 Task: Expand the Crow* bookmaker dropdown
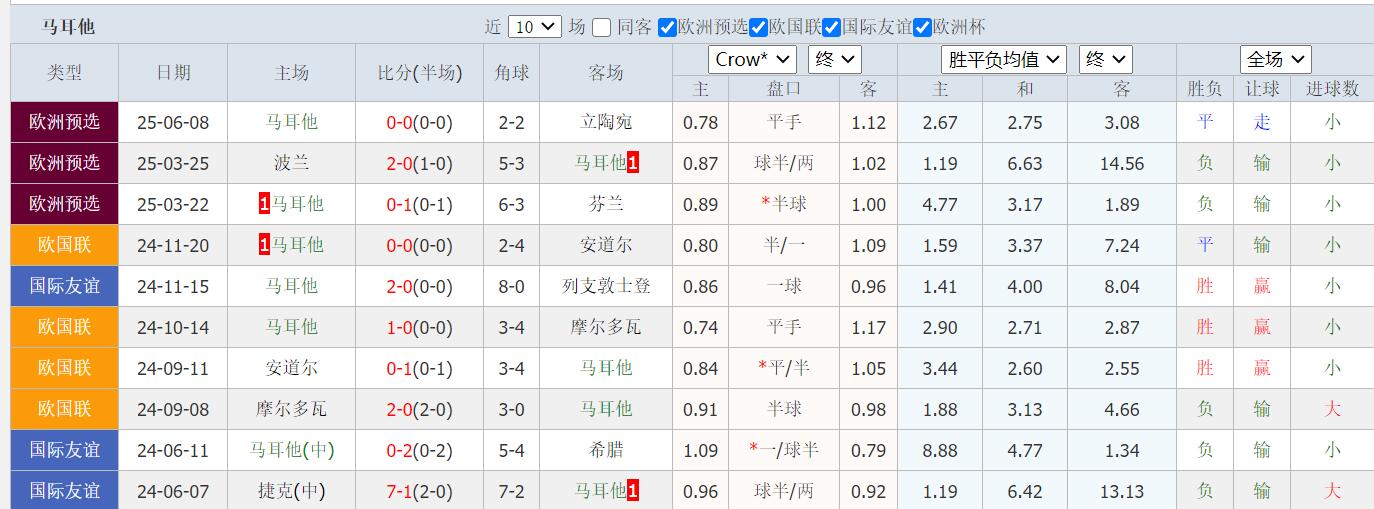coord(752,60)
